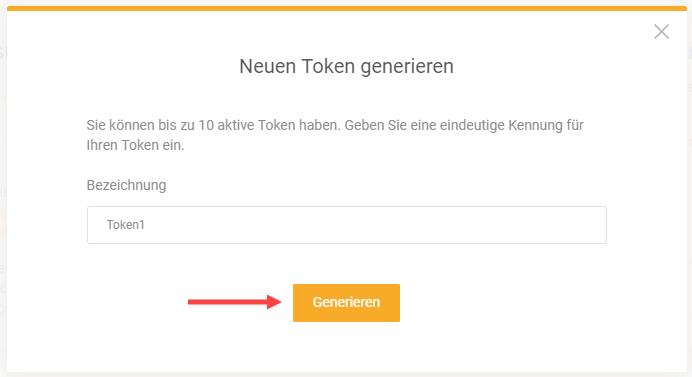Click the red arrow pointing to Generieren
The image size is (692, 377).
tap(235, 302)
